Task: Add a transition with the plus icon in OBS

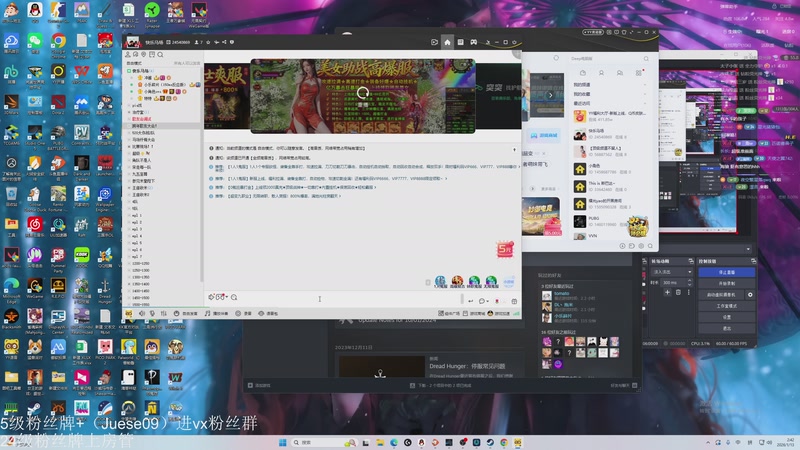Action: tap(667, 292)
